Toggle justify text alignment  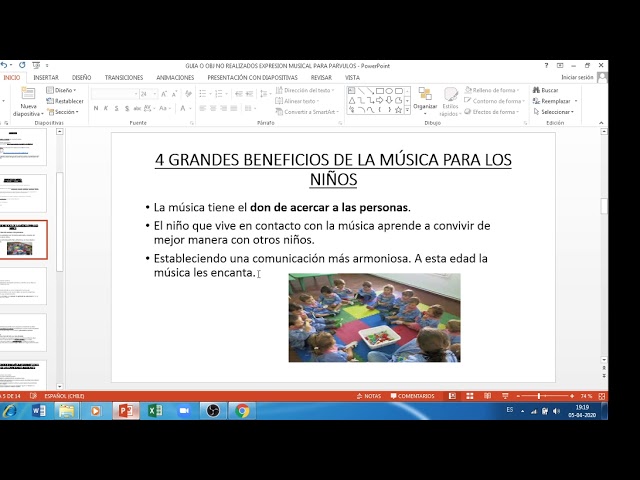coord(233,108)
